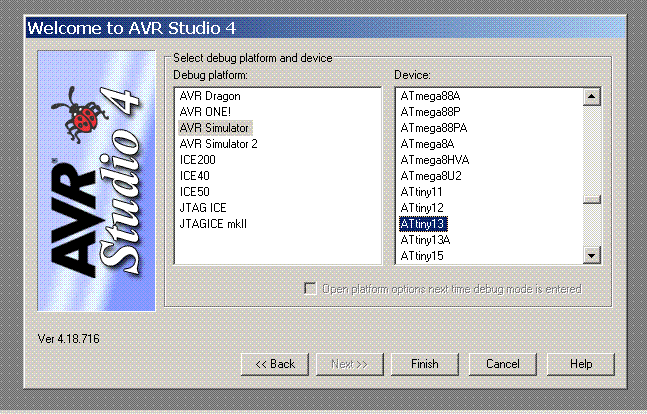Cancel the AVR Studio wizard
This screenshot has width=647, height=414.
pyautogui.click(x=503, y=364)
